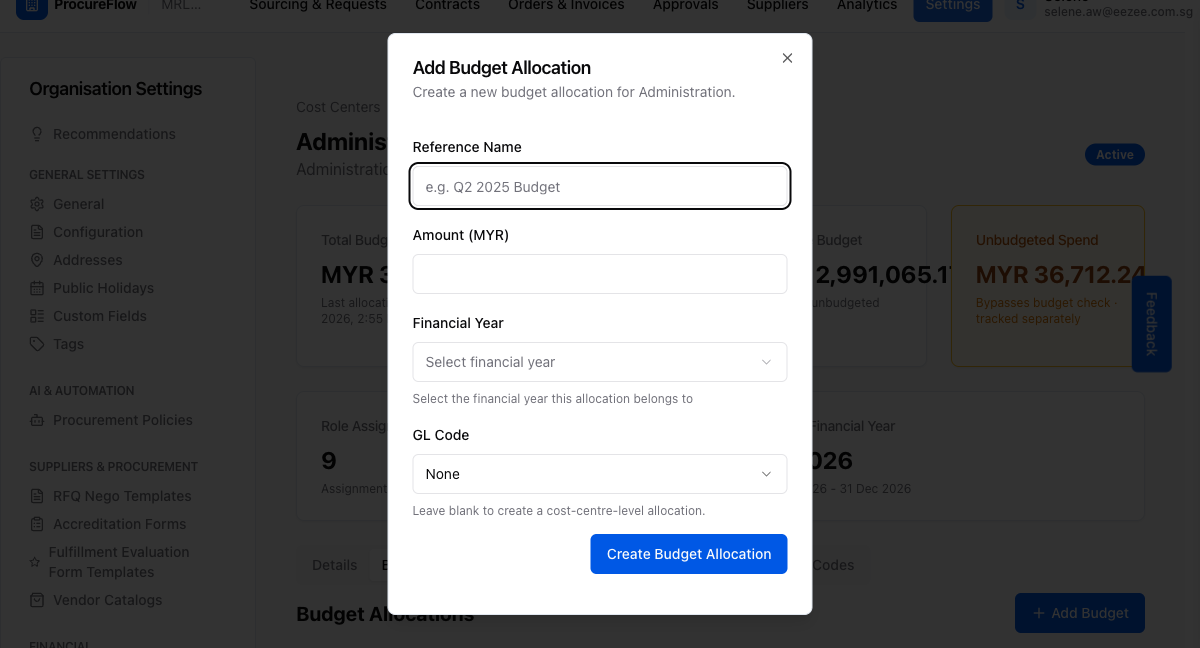Click the Active status badge

(1115, 155)
